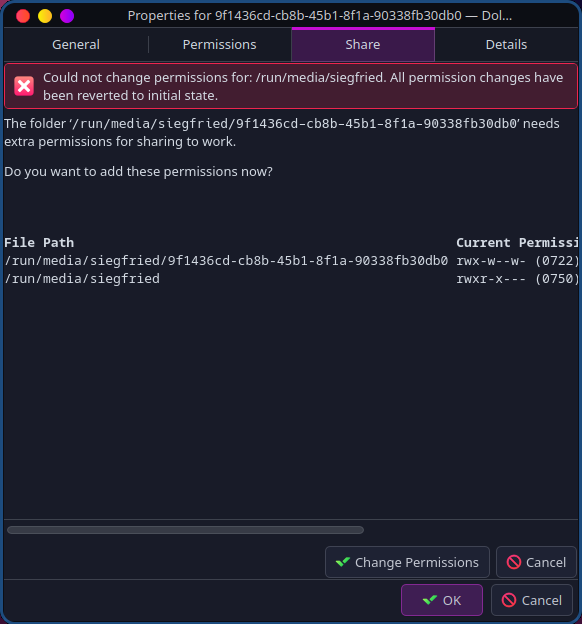Click the horizontal scrollbar under file list
Screen dimensions: 582x624
(186, 530)
